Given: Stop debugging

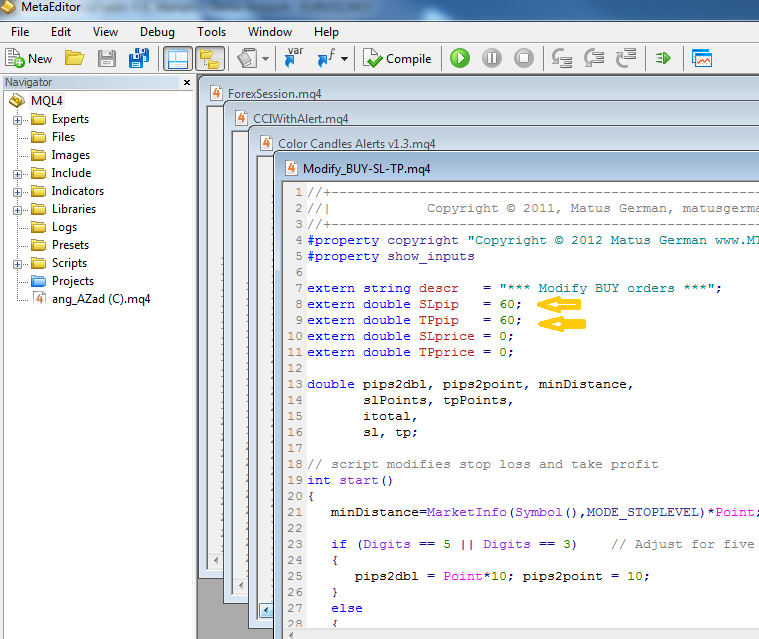Looking at the screenshot, I should (x=524, y=59).
